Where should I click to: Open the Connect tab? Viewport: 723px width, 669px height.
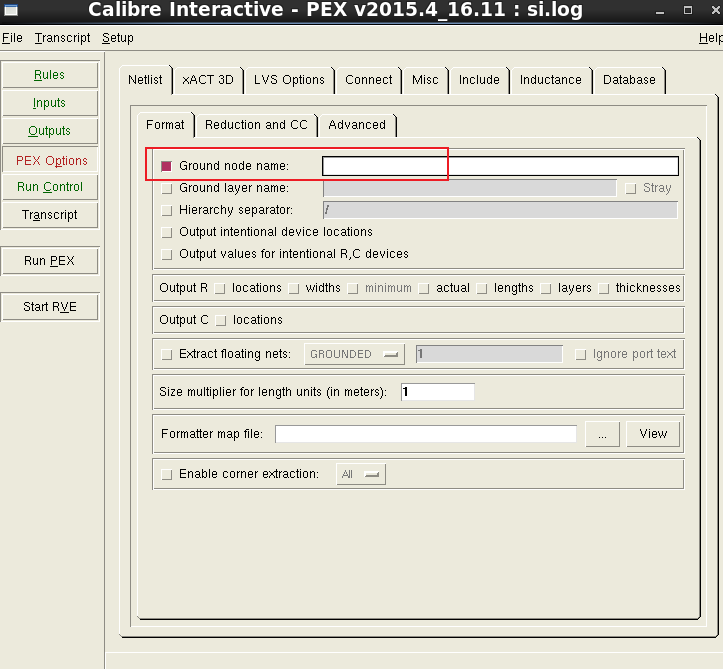click(x=368, y=80)
